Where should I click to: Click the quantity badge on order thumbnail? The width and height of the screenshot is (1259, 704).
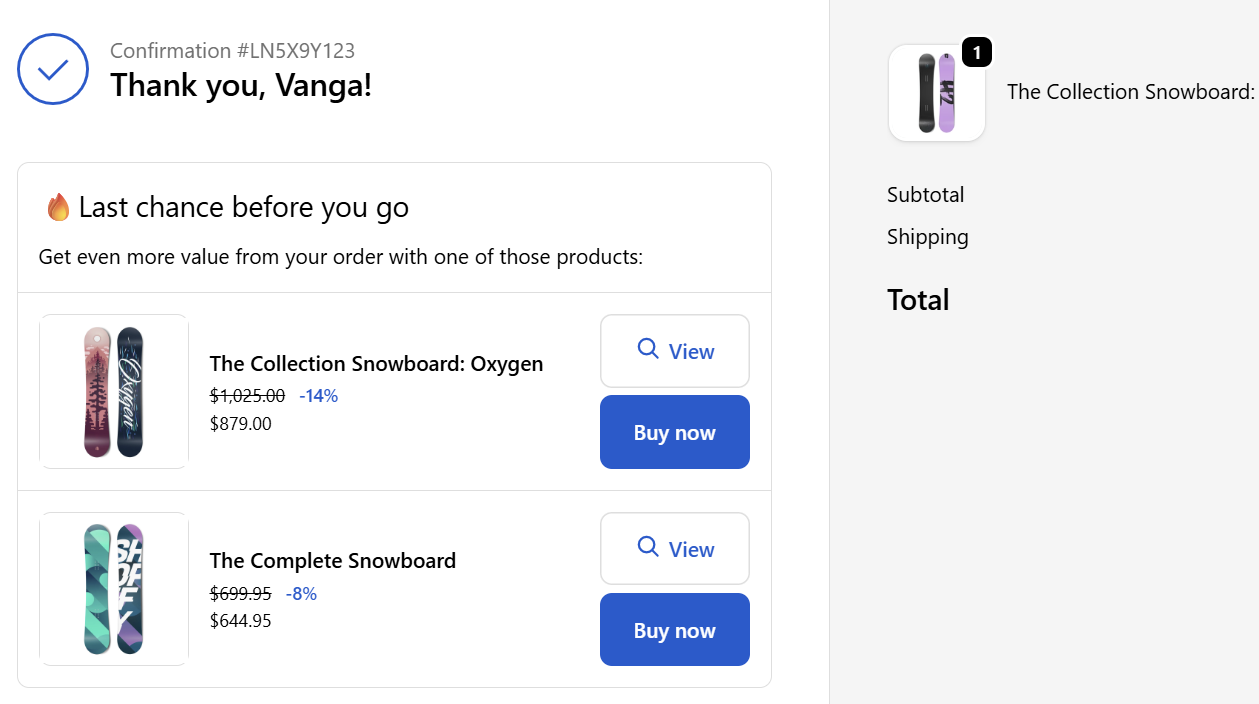click(976, 52)
